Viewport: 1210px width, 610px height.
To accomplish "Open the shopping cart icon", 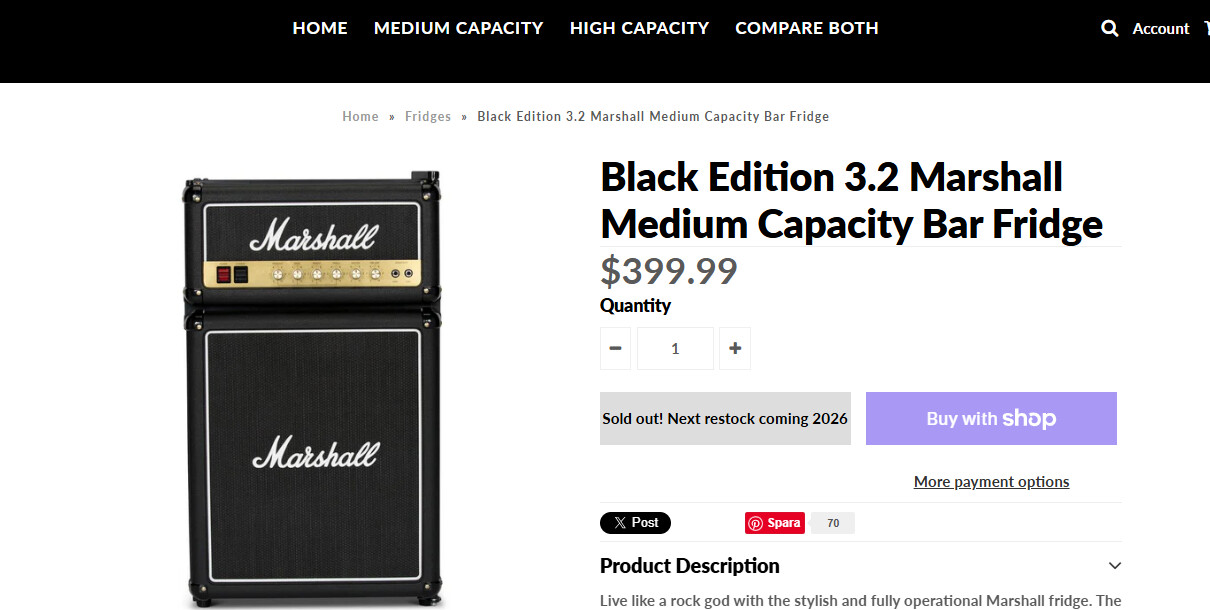I will pos(1206,29).
